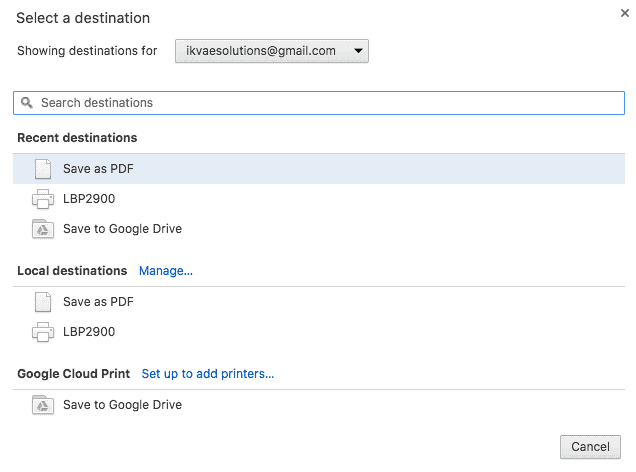Click the LBP2900 printer icon under Recent destinations
Image resolution: width=636 pixels, height=472 pixels.
pos(43,199)
